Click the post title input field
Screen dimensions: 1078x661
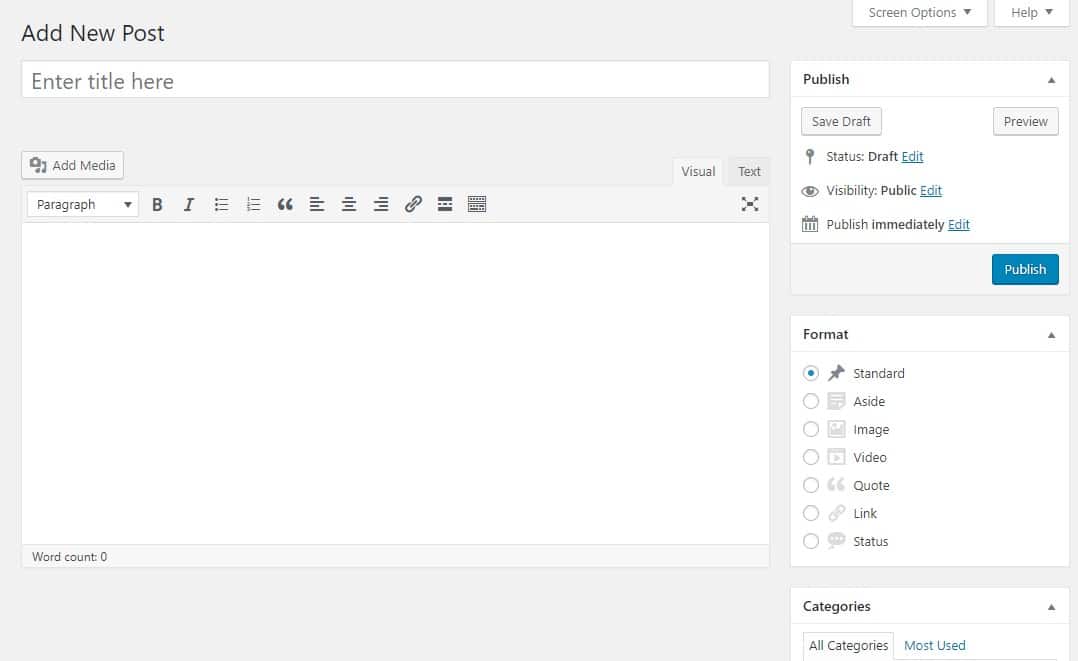pyautogui.click(x=394, y=81)
